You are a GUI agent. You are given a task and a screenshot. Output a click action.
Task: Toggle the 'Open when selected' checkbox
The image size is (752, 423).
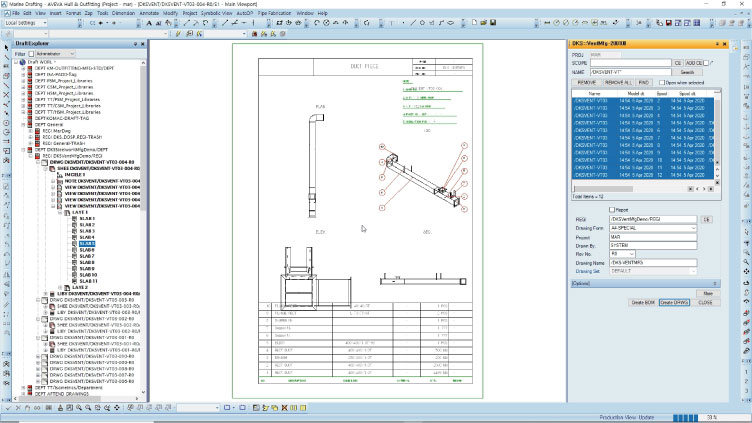pos(662,82)
